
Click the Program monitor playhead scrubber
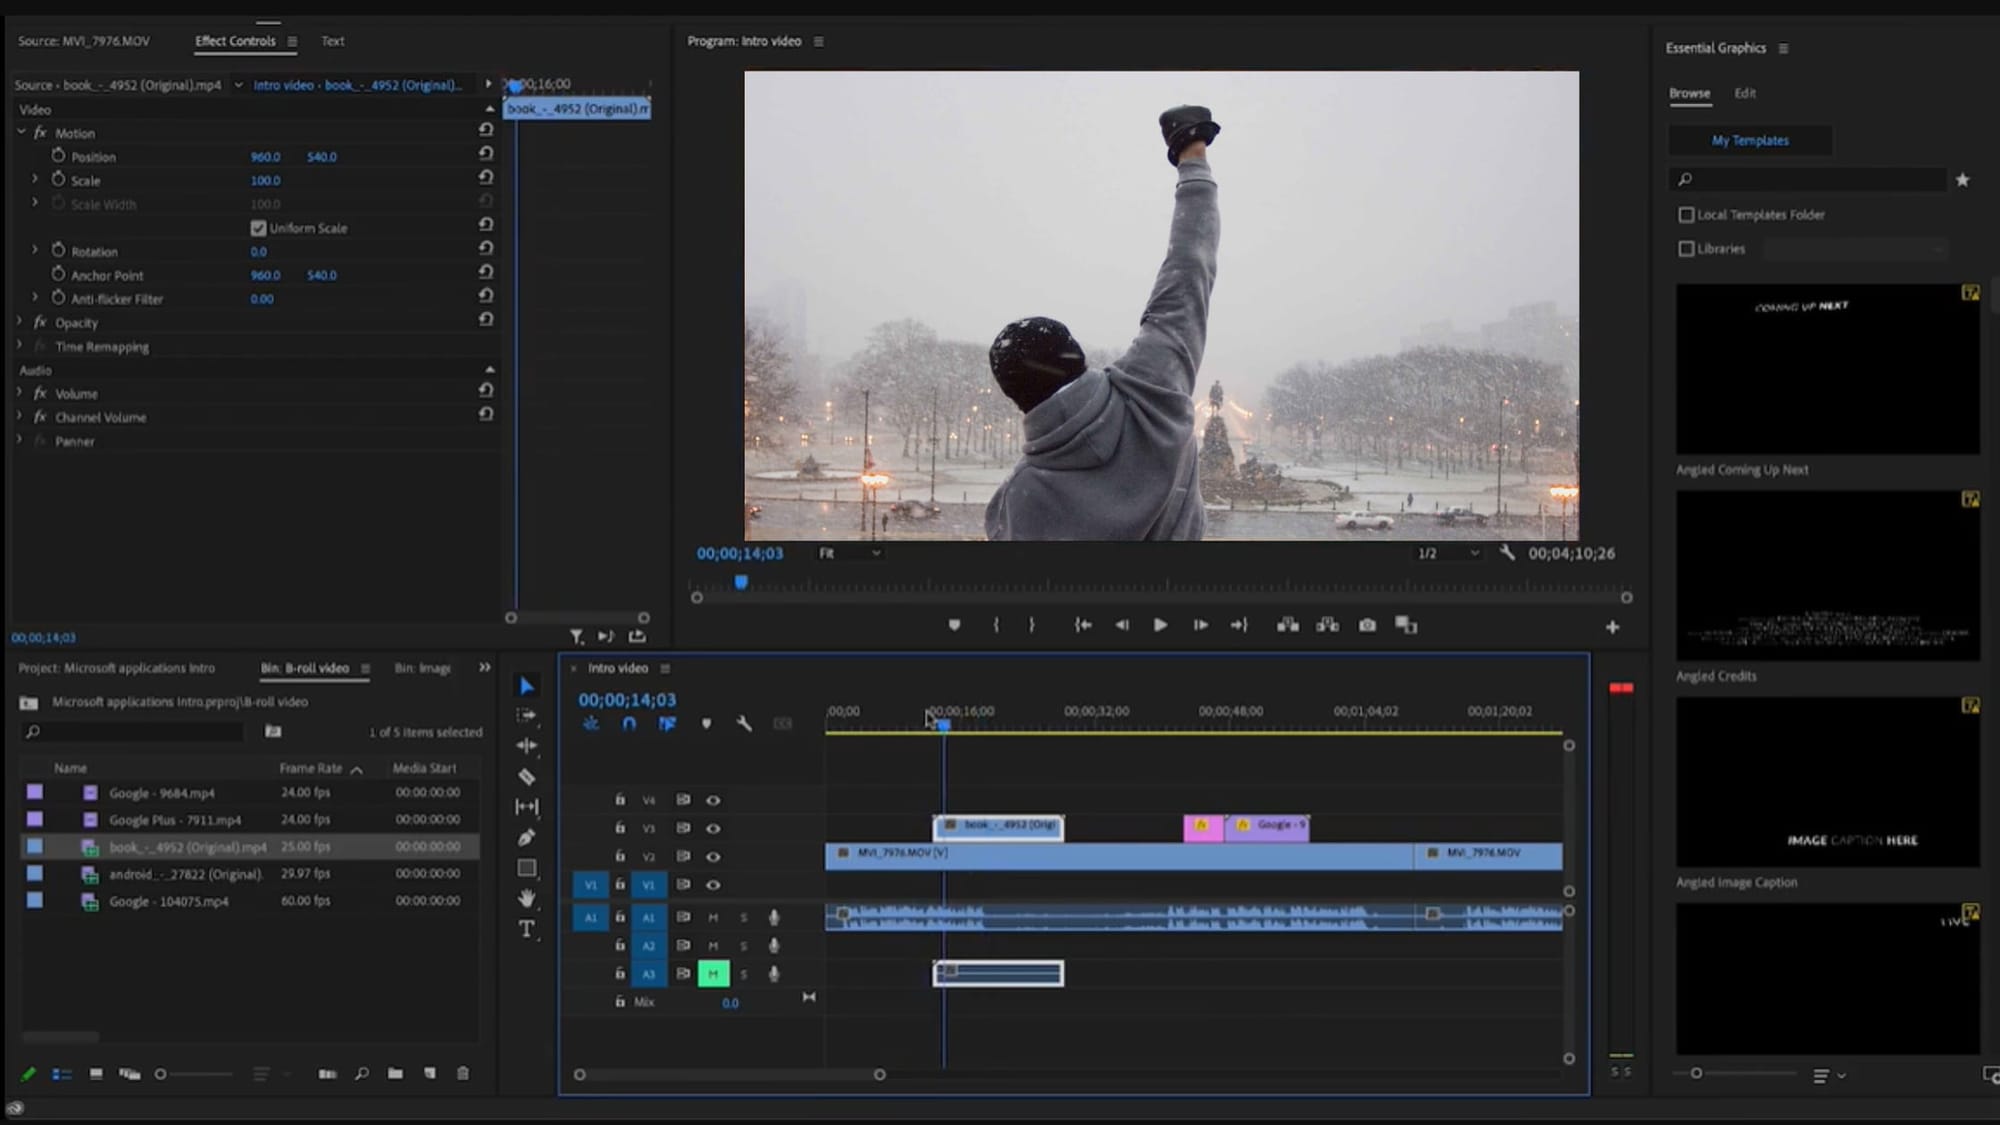click(x=741, y=582)
